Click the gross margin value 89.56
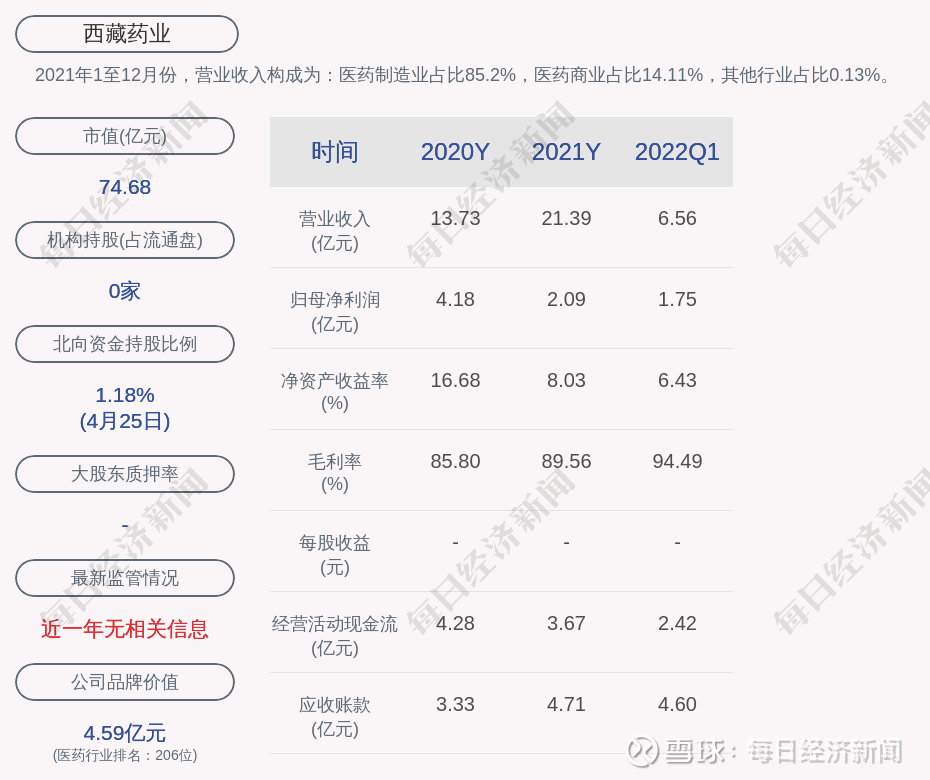 tap(566, 461)
